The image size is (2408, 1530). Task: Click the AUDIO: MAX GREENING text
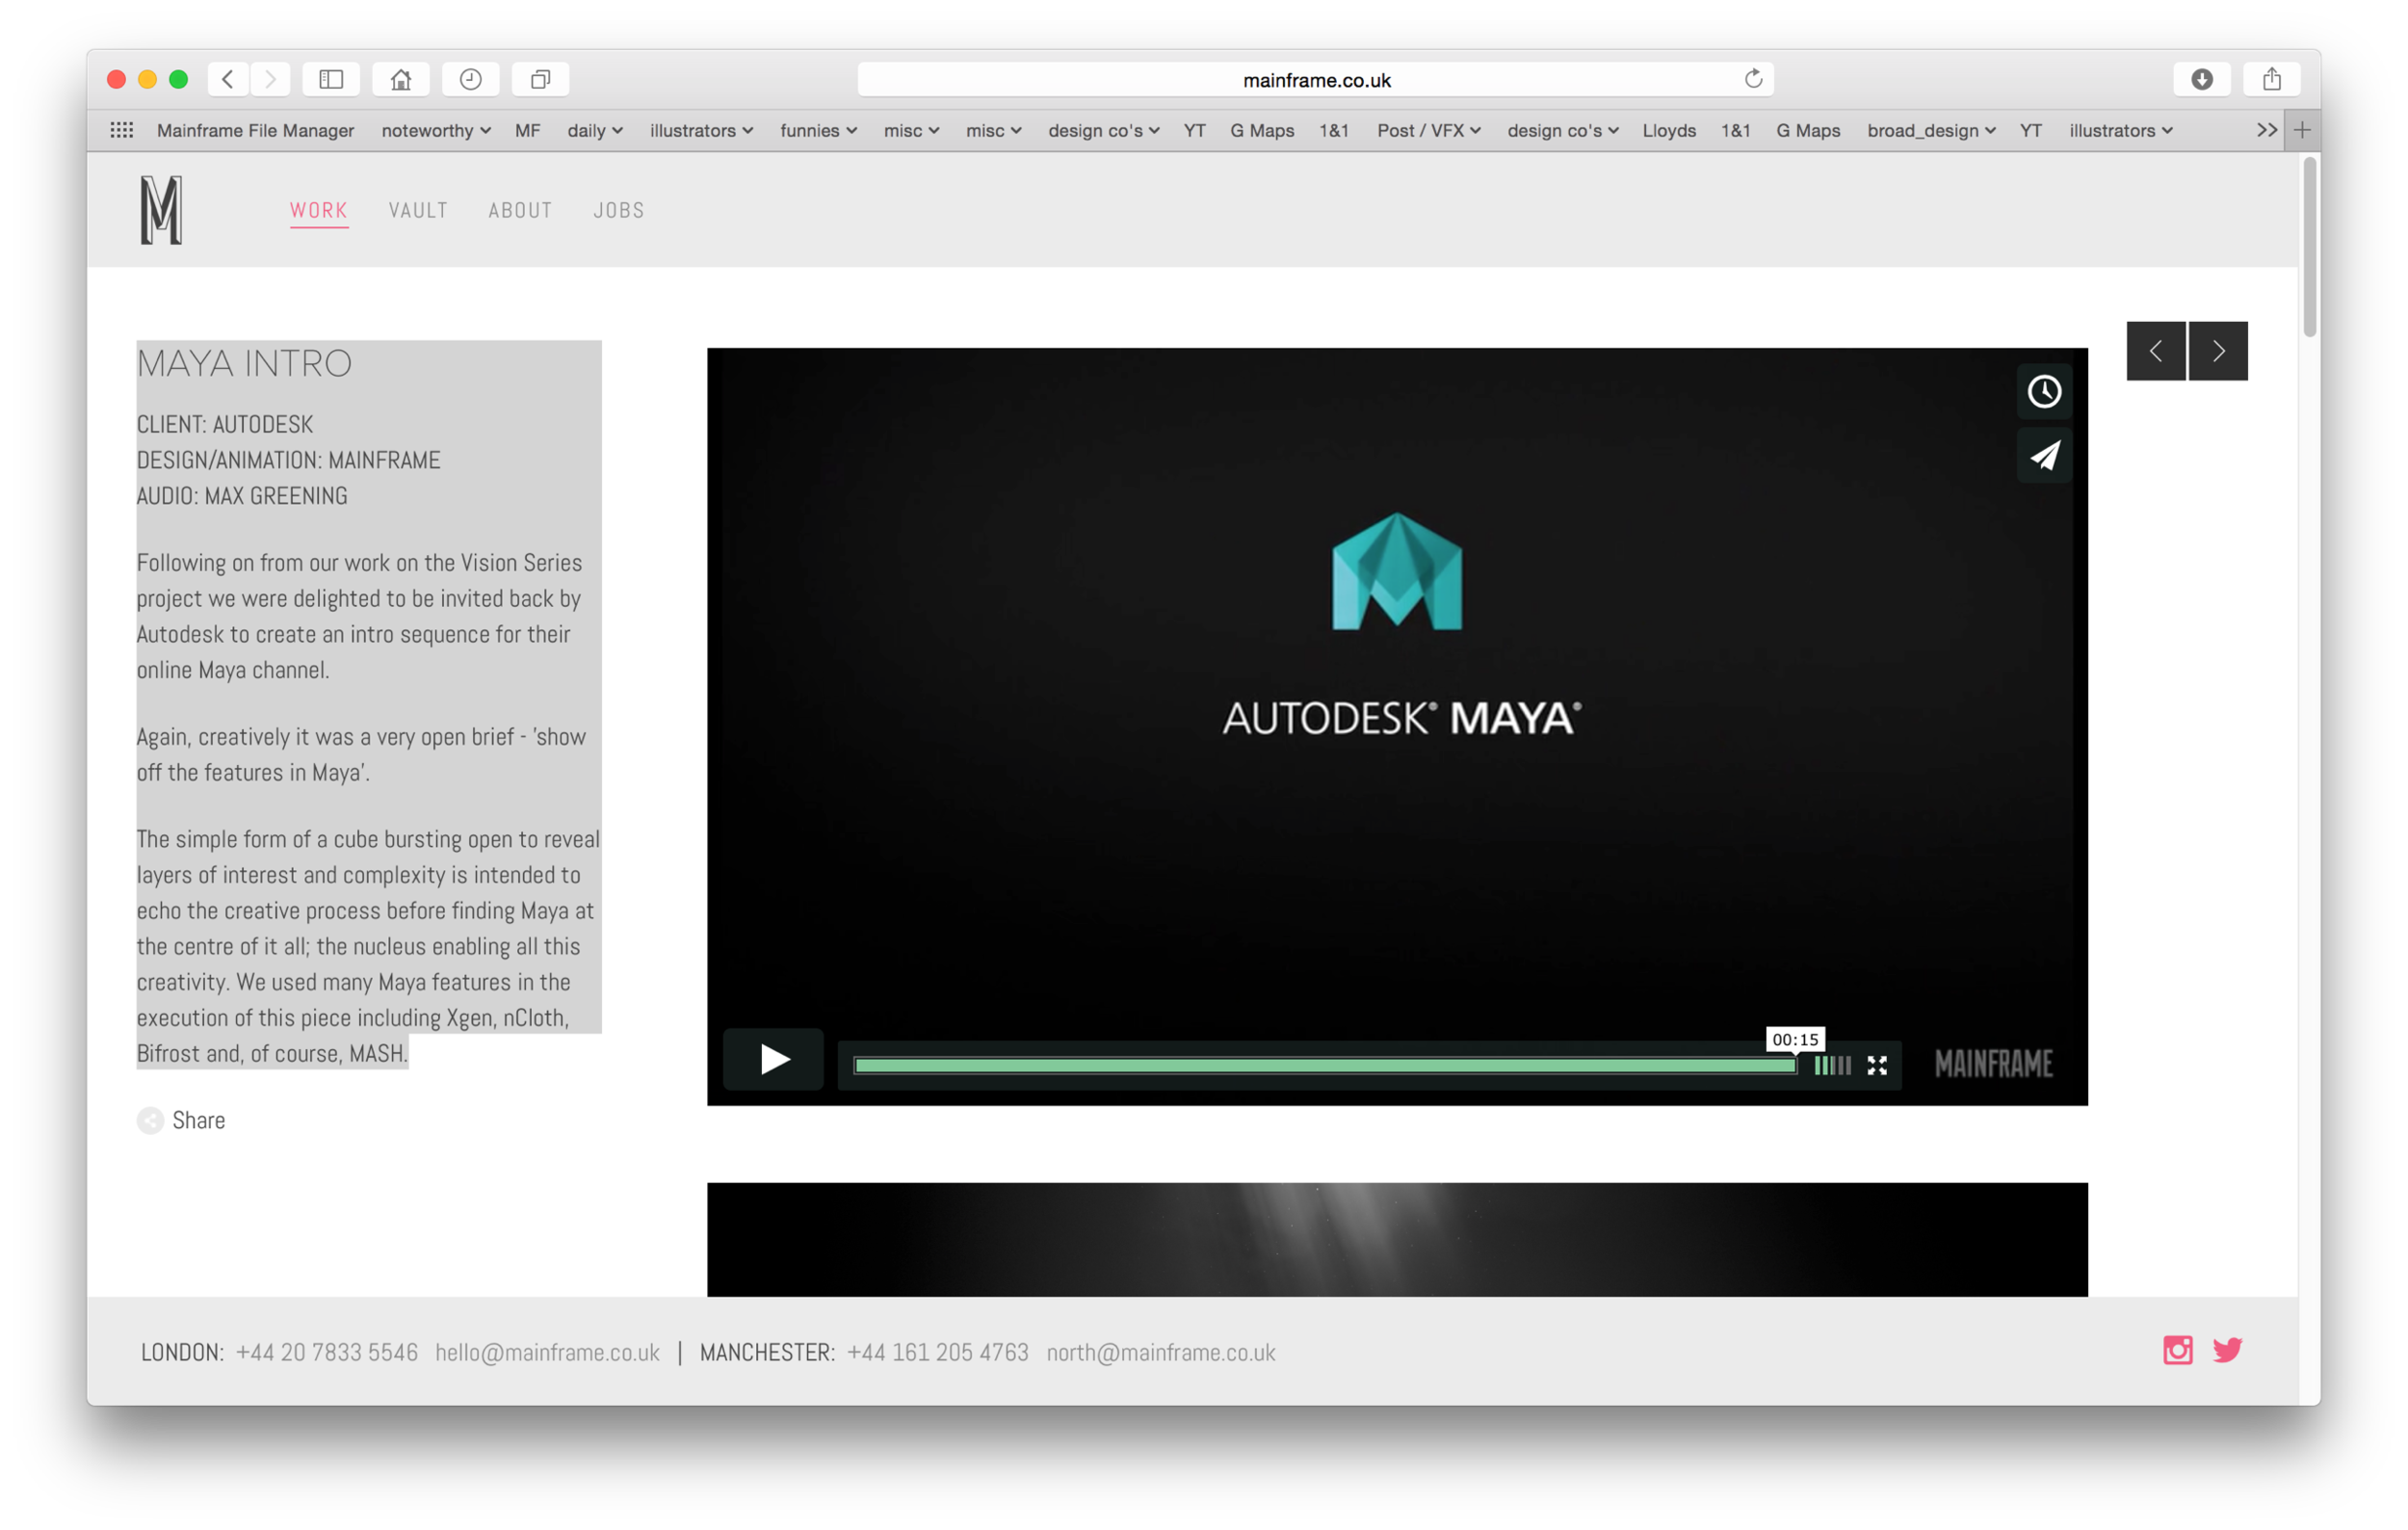[242, 496]
